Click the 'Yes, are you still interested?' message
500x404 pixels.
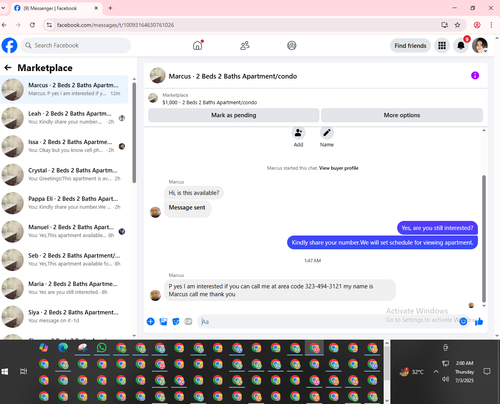pos(437,228)
